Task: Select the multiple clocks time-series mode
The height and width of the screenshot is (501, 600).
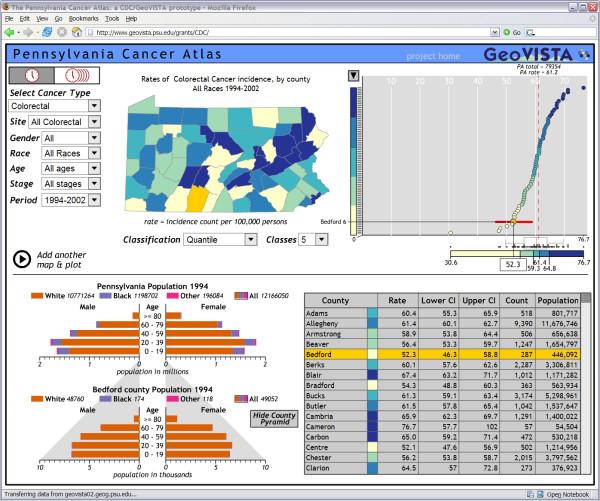Action: (x=77, y=75)
